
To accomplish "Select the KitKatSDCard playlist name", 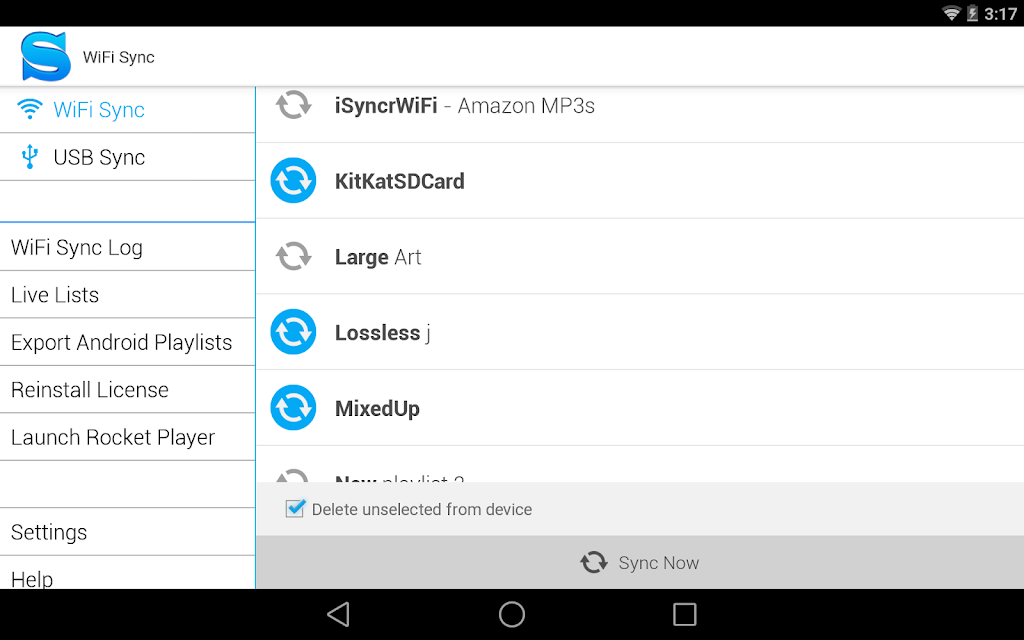I will [x=400, y=181].
